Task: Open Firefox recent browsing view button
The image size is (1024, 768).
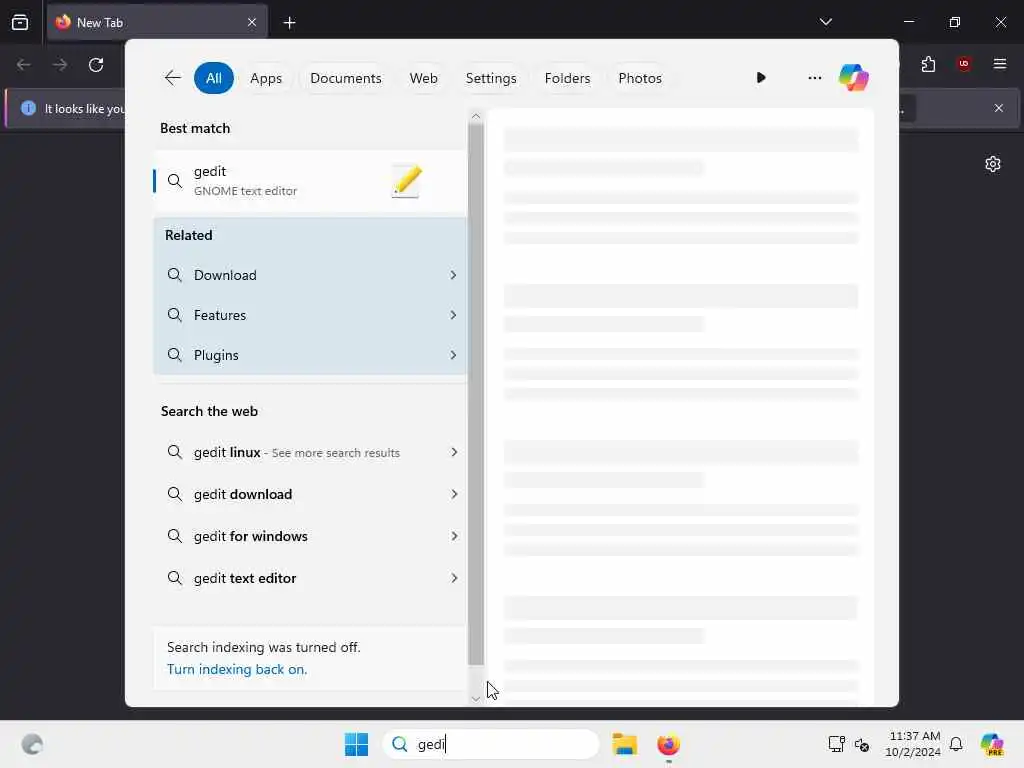Action: (x=20, y=22)
